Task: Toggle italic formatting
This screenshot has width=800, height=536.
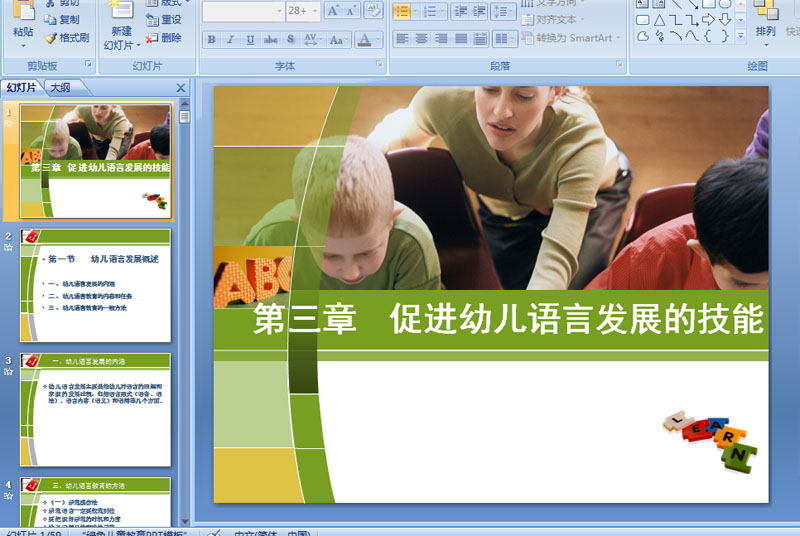Action: point(231,40)
